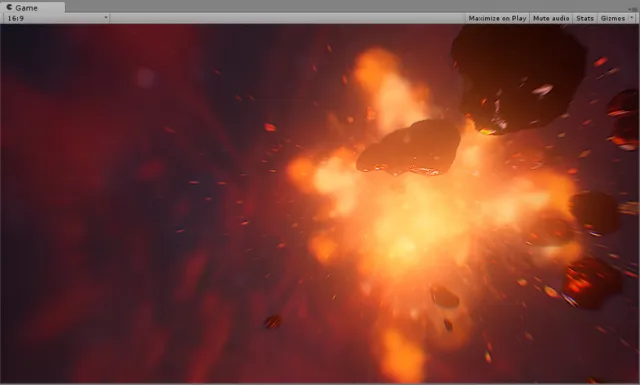
Task: Toggle Maximize on Play
Action: coord(497,18)
